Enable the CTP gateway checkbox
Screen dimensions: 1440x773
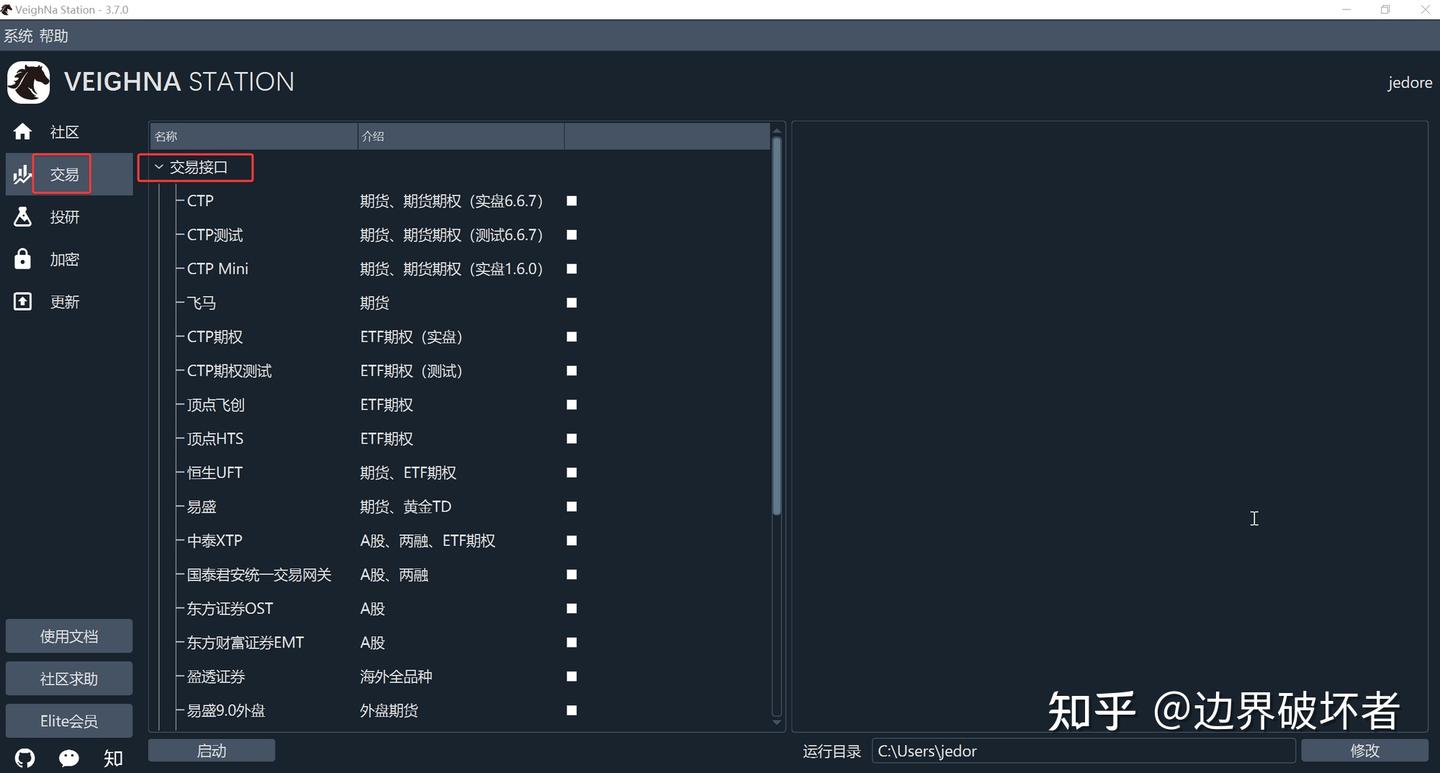pyautogui.click(x=571, y=200)
